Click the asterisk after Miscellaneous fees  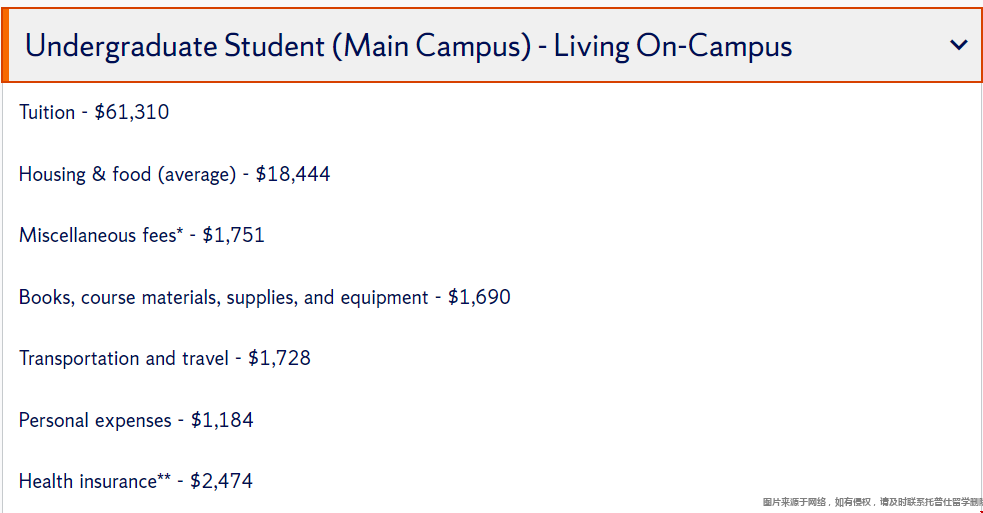coord(180,233)
